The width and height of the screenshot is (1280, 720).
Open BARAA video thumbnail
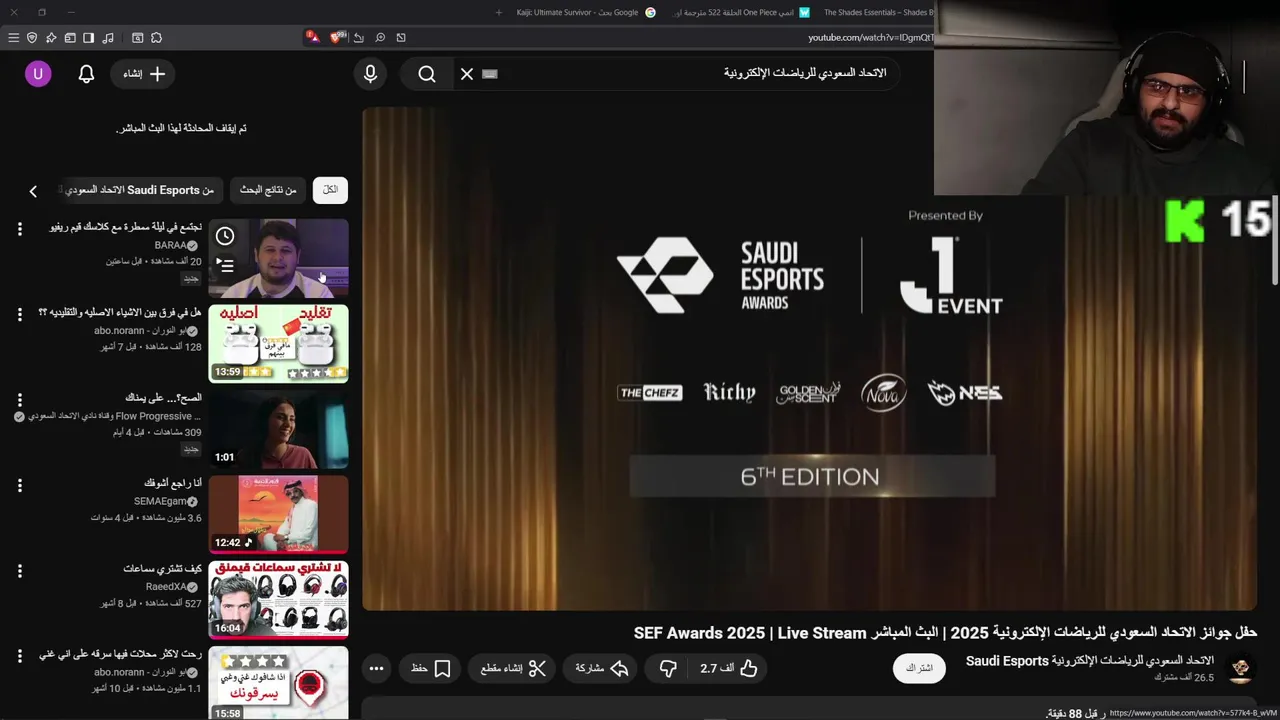point(279,258)
